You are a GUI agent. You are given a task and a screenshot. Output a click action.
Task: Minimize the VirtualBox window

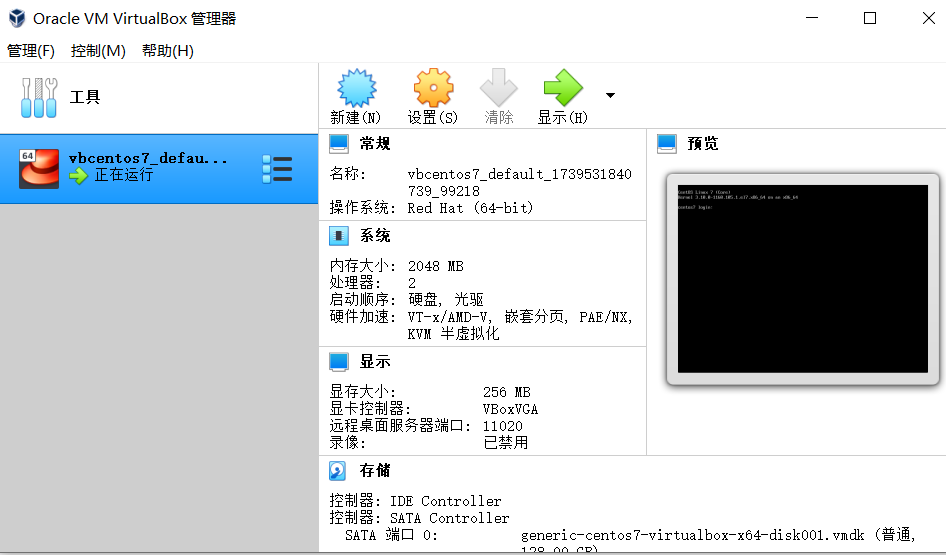click(812, 18)
